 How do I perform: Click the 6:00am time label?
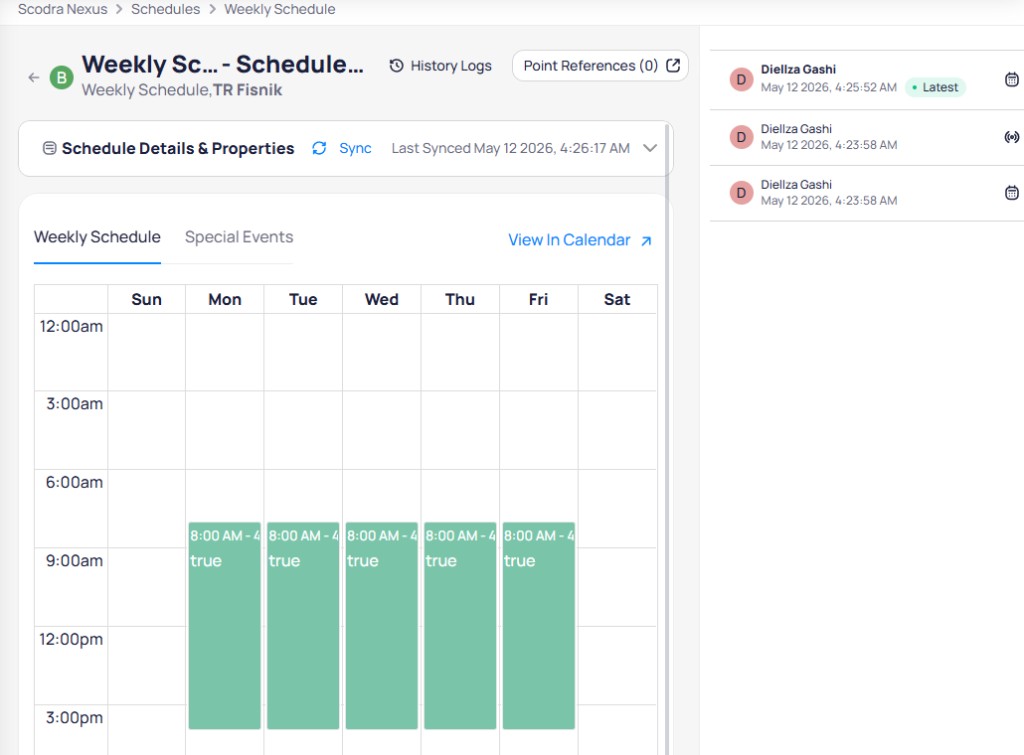(74, 482)
